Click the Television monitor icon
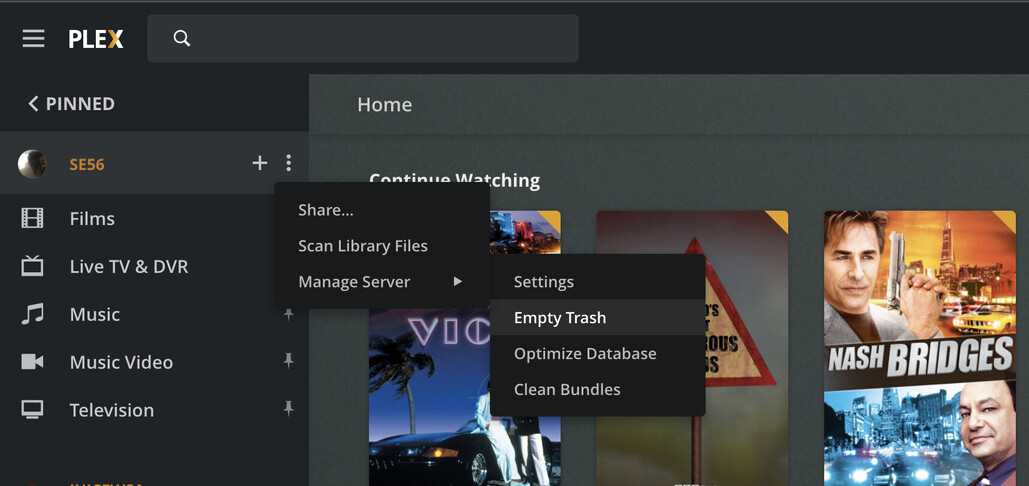 pos(32,409)
